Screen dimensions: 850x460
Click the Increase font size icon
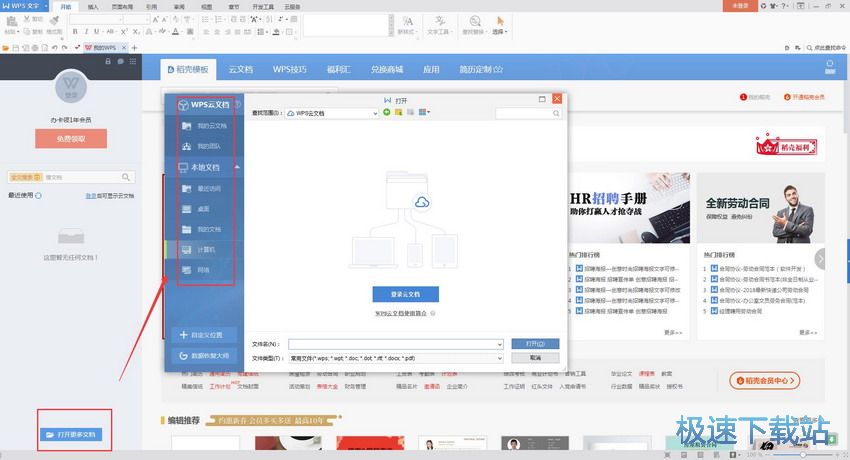pyautogui.click(x=156, y=20)
